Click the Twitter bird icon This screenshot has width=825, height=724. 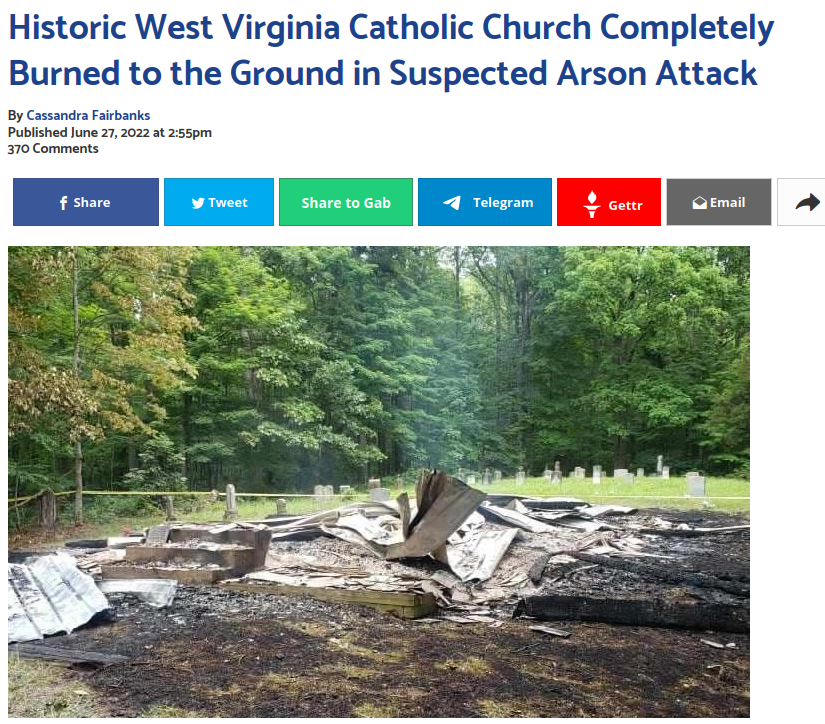(198, 203)
